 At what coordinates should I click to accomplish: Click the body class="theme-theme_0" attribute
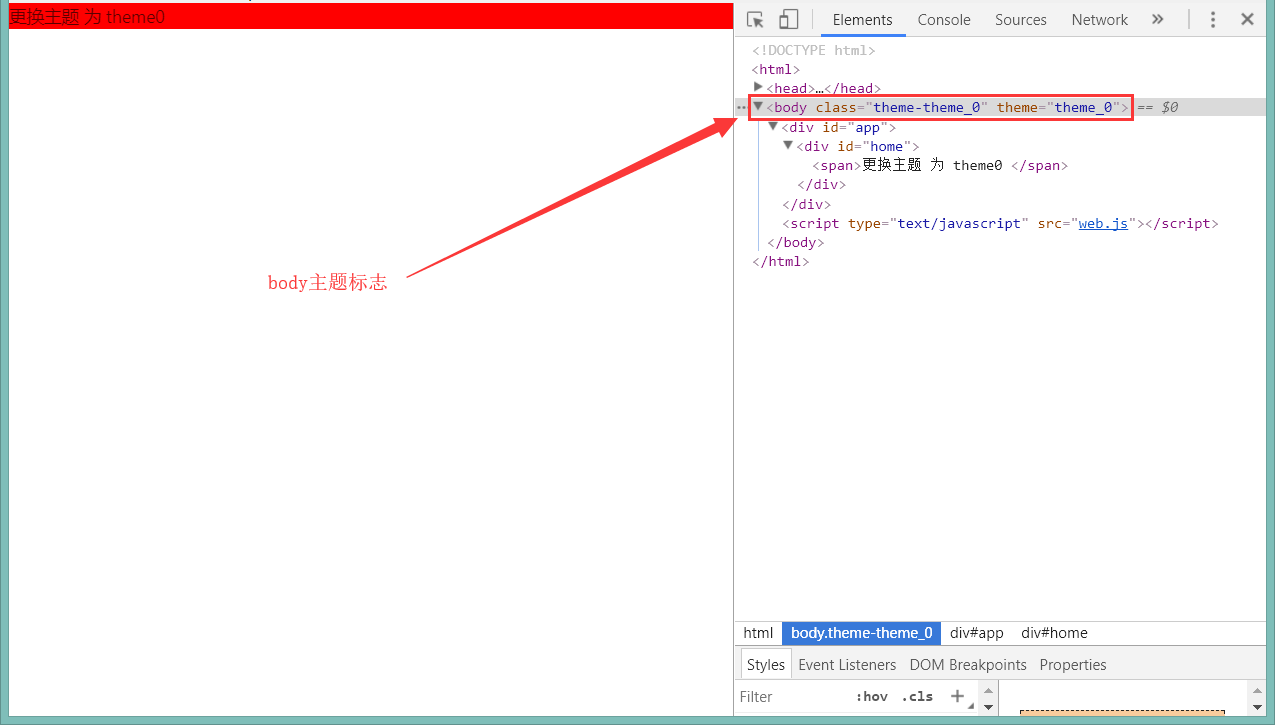(902, 107)
